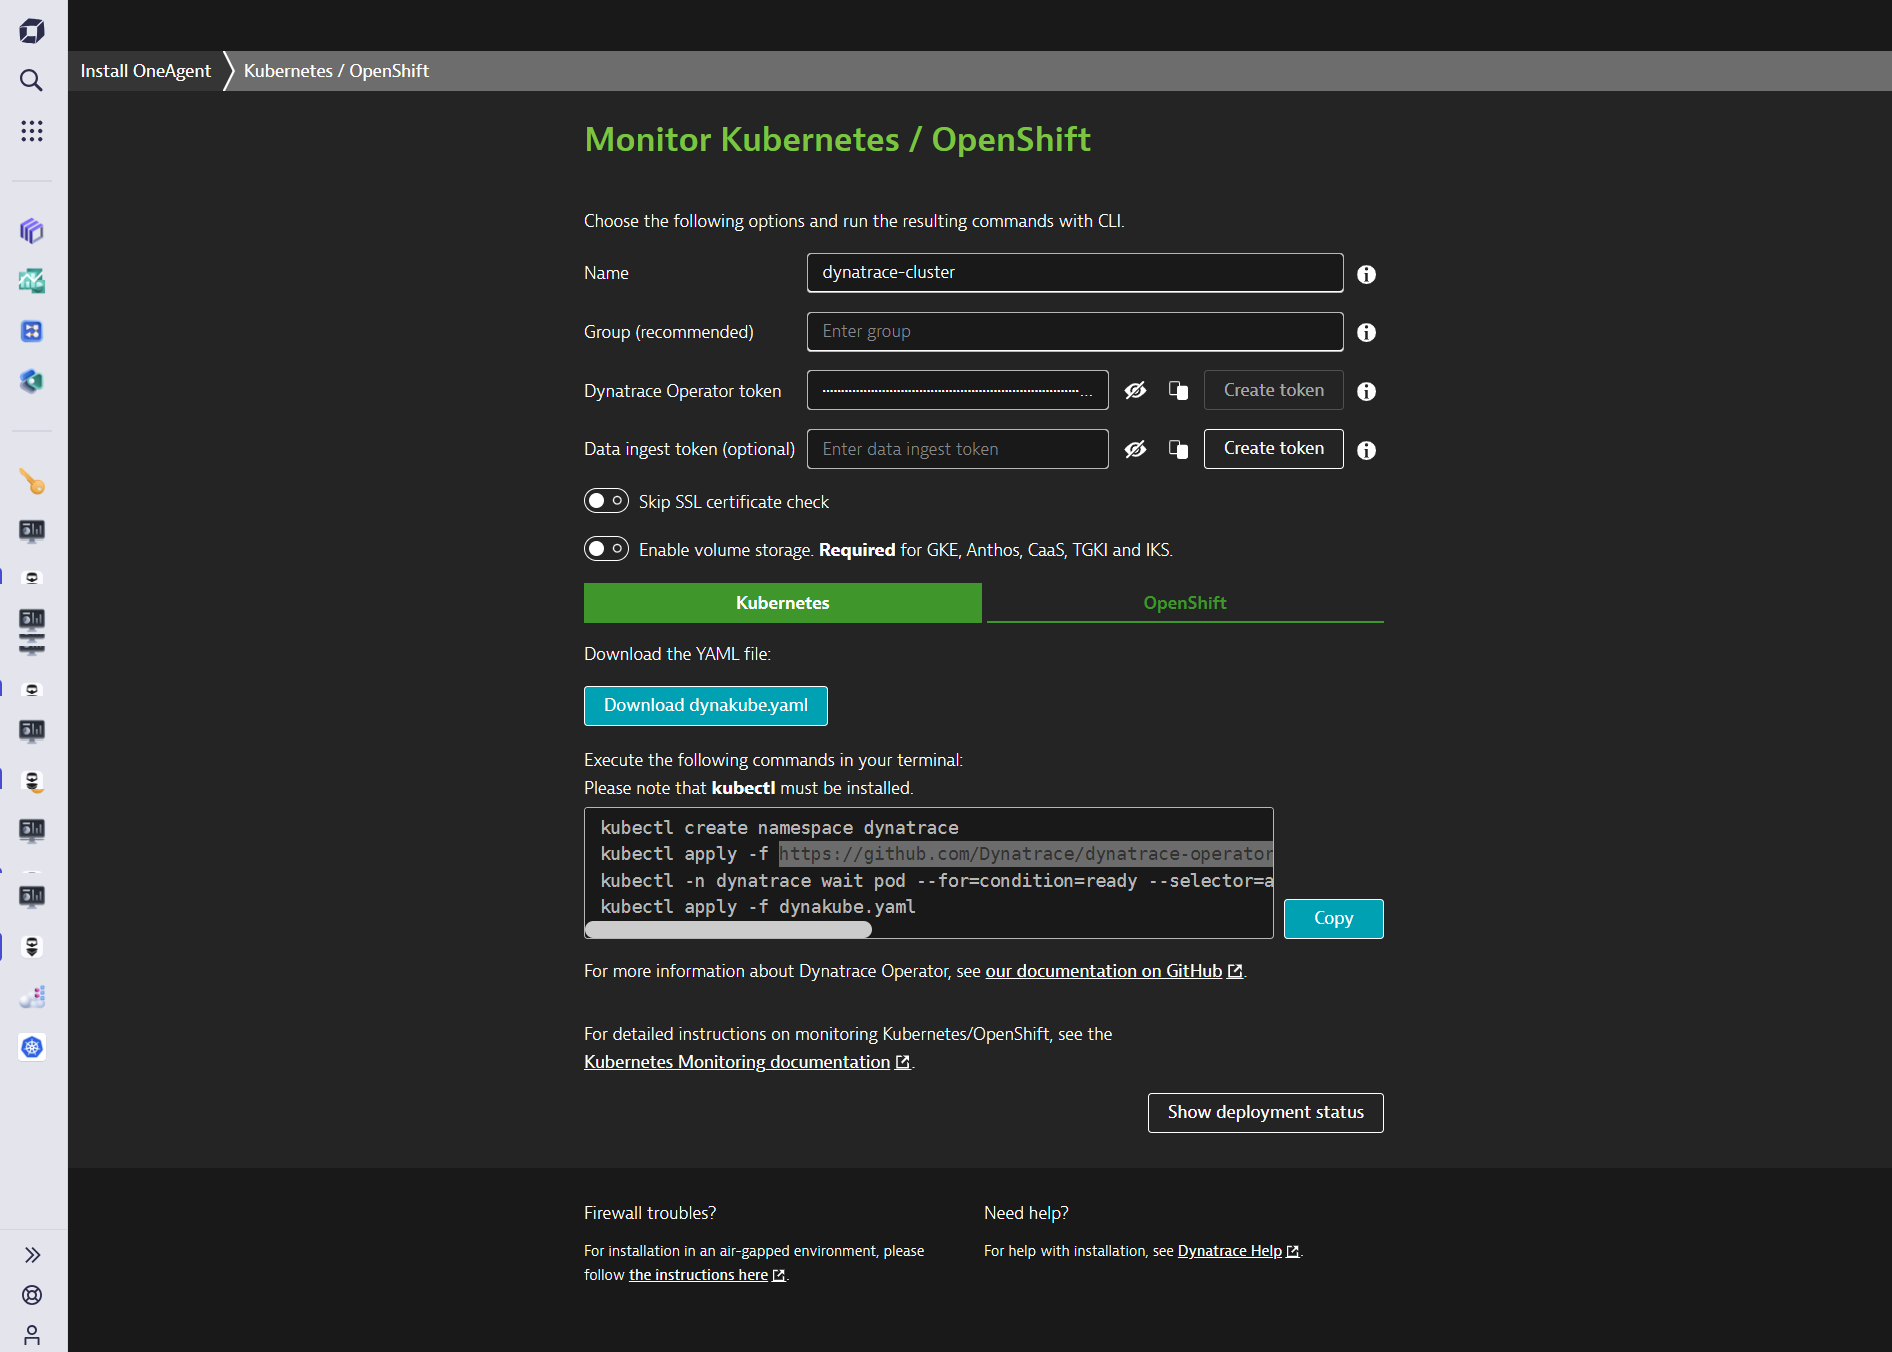
Task: Open the lifebuoy help icon
Action: point(32,1295)
